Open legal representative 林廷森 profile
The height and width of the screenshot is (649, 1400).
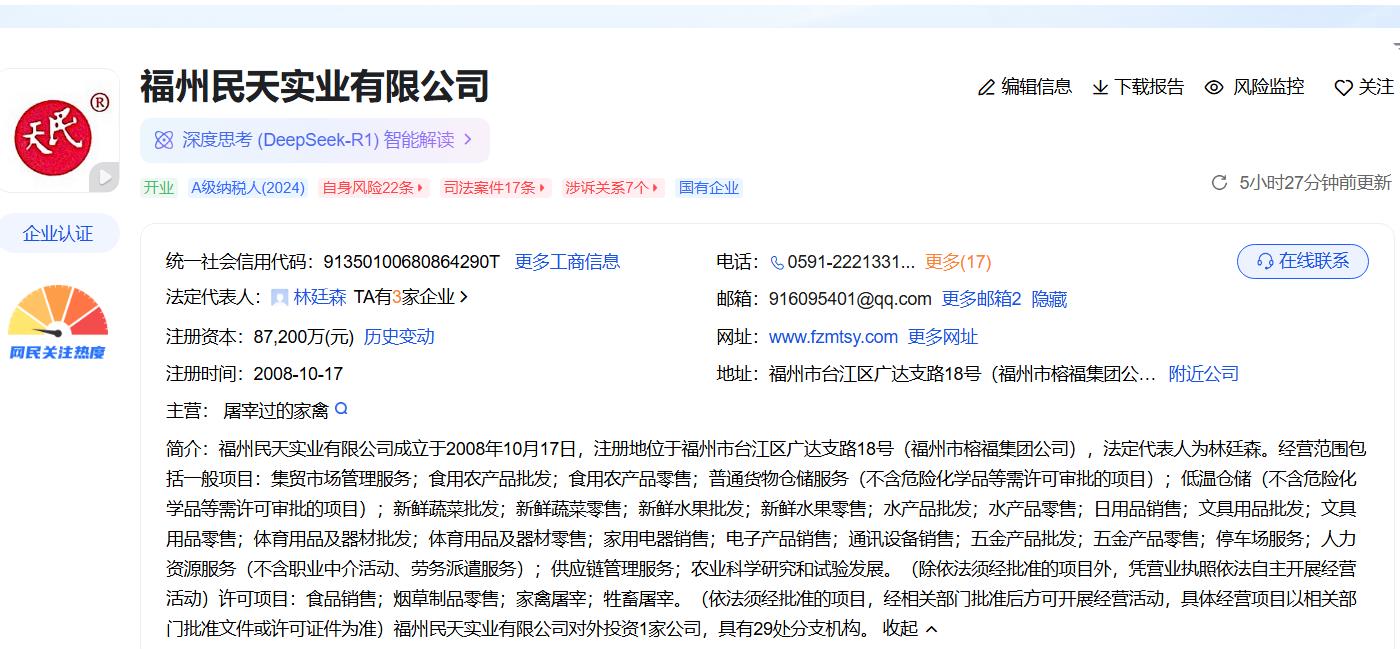click(319, 297)
